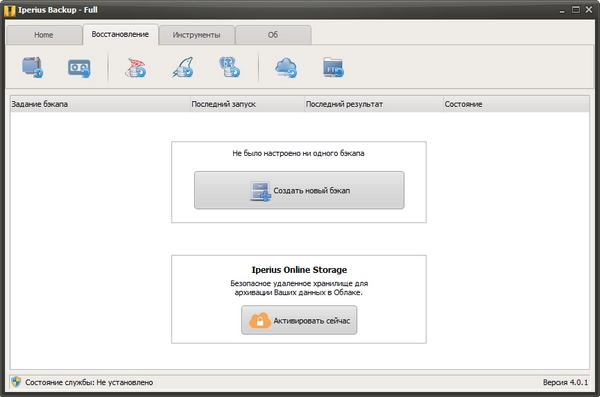The width and height of the screenshot is (600, 397).
Task: Sort by the Последний запуск column header
Action: tap(247, 104)
